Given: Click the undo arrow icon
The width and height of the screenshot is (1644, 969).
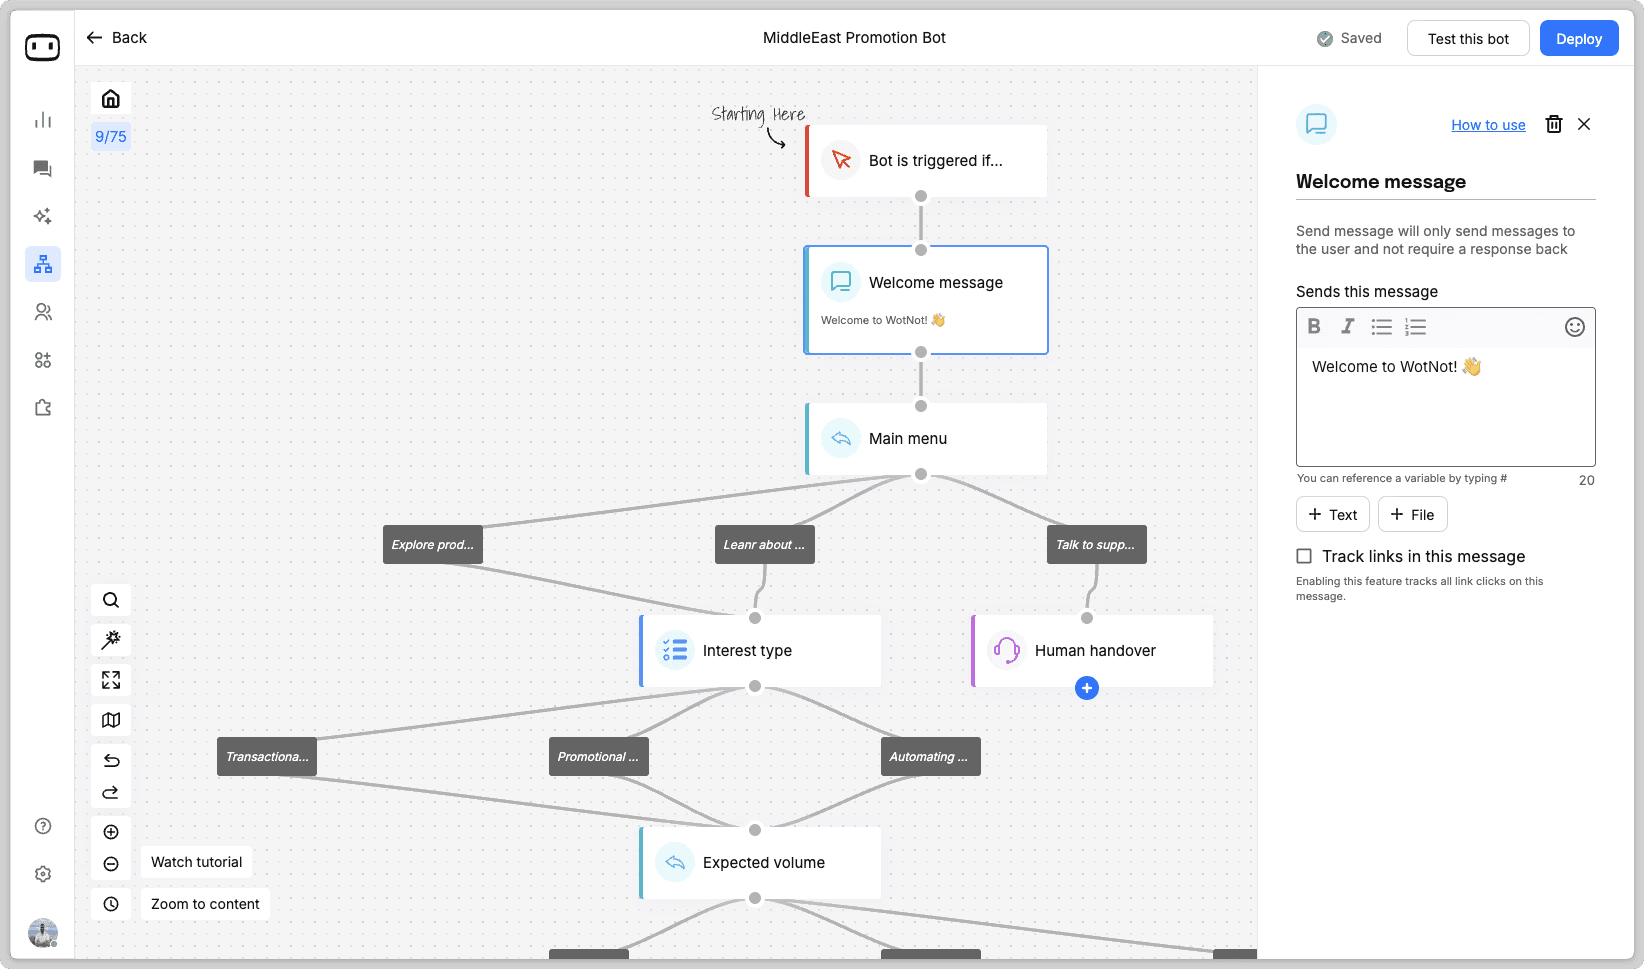Looking at the screenshot, I should pyautogui.click(x=111, y=761).
